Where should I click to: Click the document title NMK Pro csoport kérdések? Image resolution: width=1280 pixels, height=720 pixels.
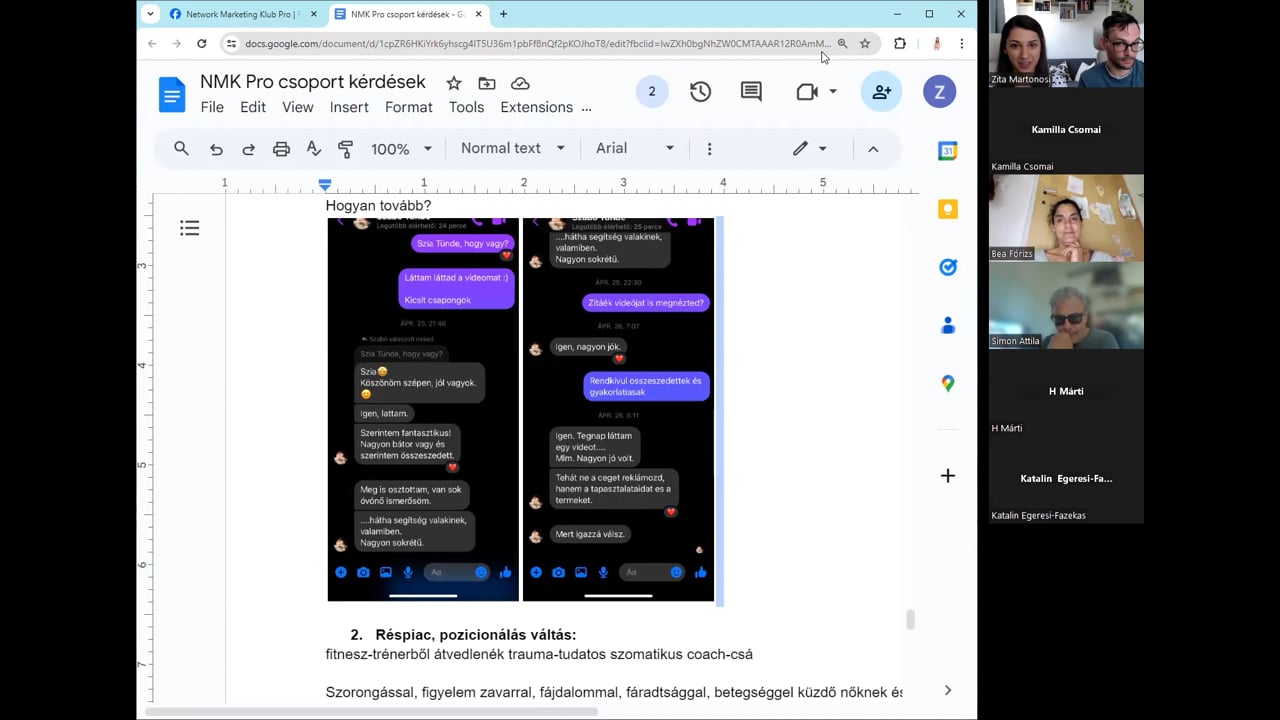point(313,82)
